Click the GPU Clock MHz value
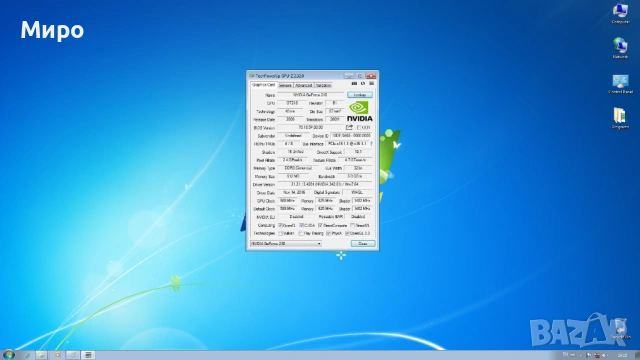The height and width of the screenshot is (360, 640). [288, 200]
